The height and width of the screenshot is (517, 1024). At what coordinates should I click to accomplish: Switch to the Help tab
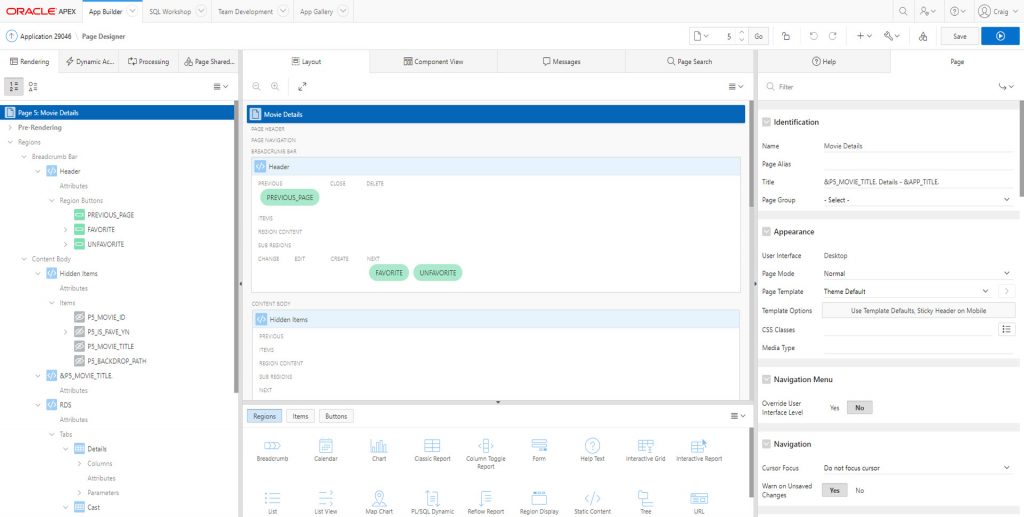pyautogui.click(x=824, y=61)
